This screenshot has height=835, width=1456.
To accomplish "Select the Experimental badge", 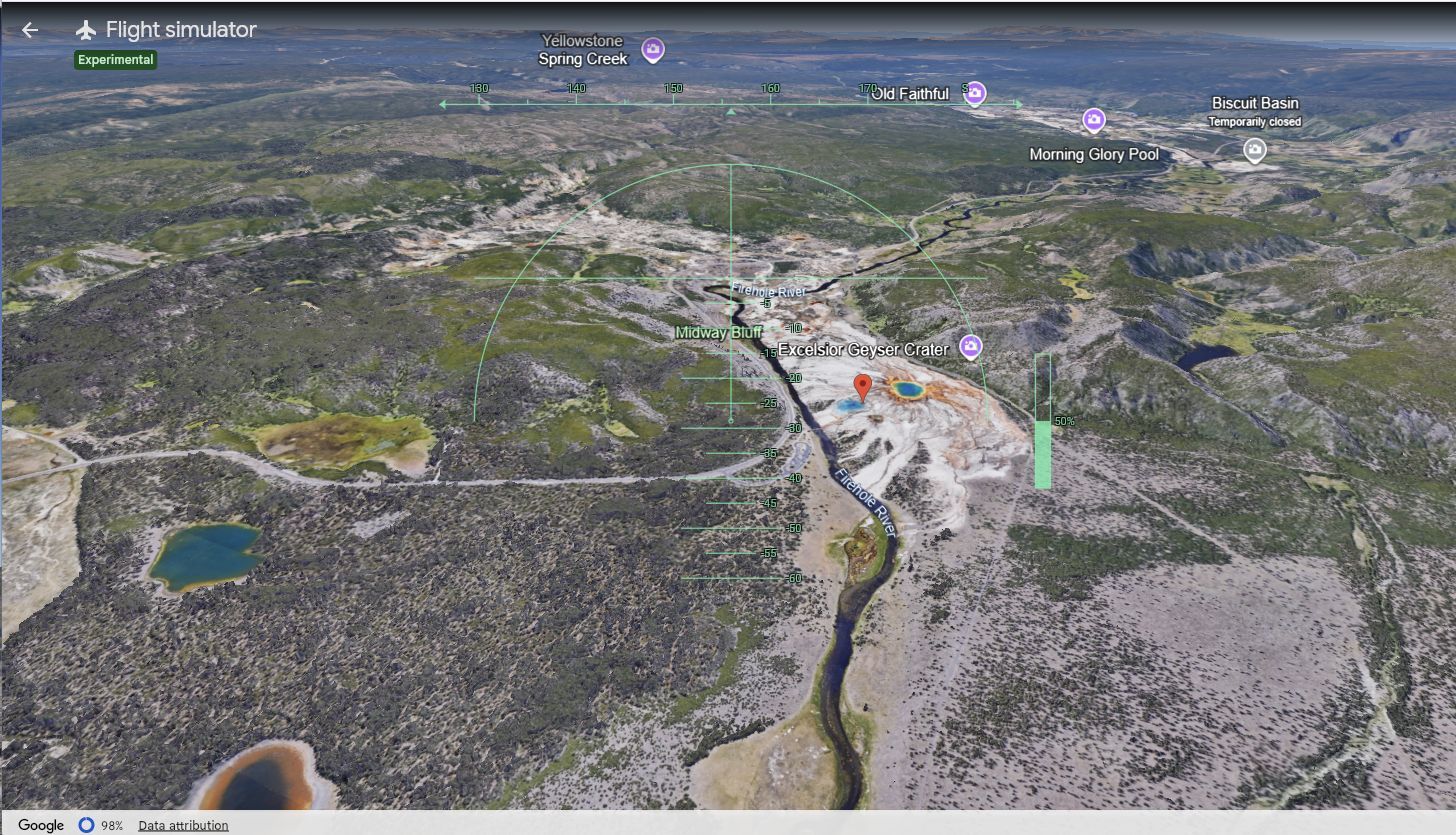I will point(116,60).
